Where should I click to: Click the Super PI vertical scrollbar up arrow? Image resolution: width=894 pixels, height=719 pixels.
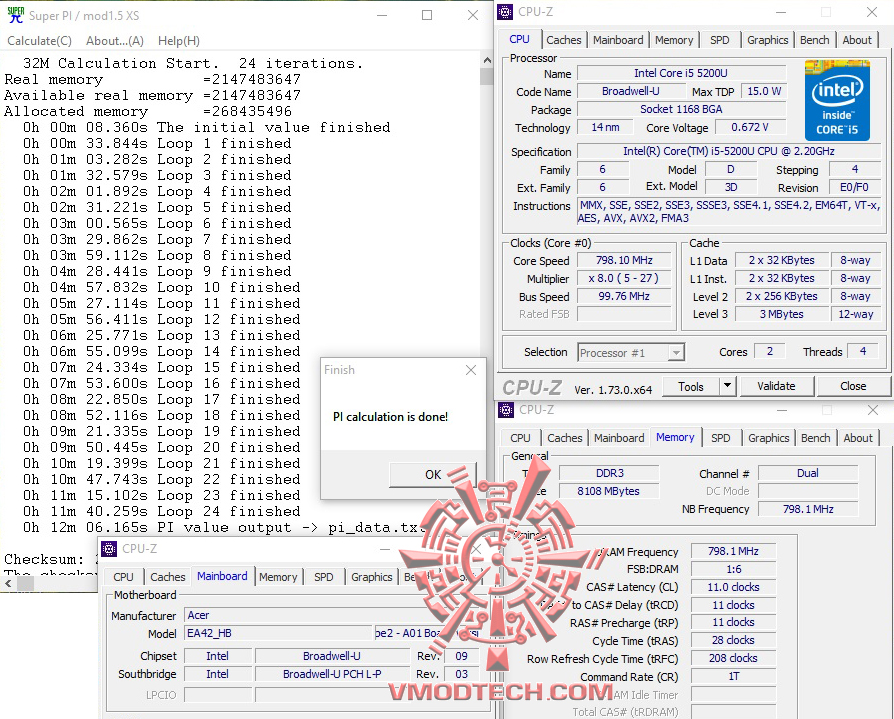[487, 60]
